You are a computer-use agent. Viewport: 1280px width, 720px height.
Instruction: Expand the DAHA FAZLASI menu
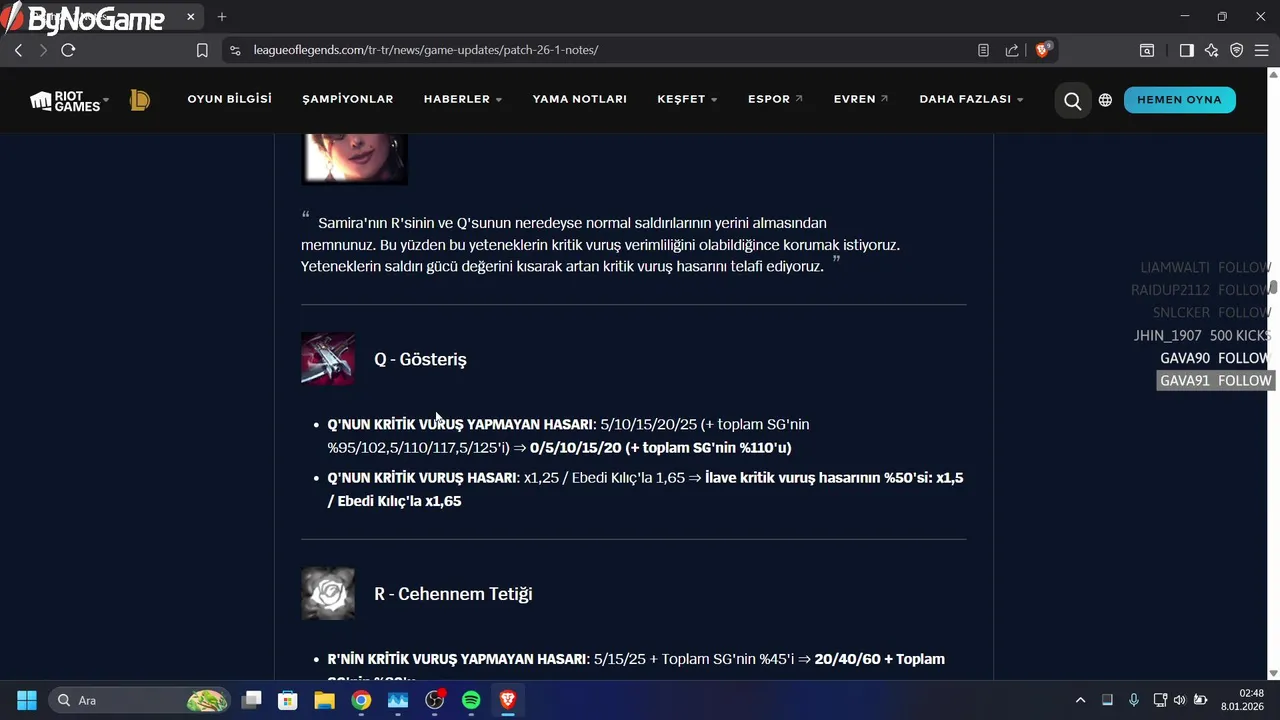(971, 99)
